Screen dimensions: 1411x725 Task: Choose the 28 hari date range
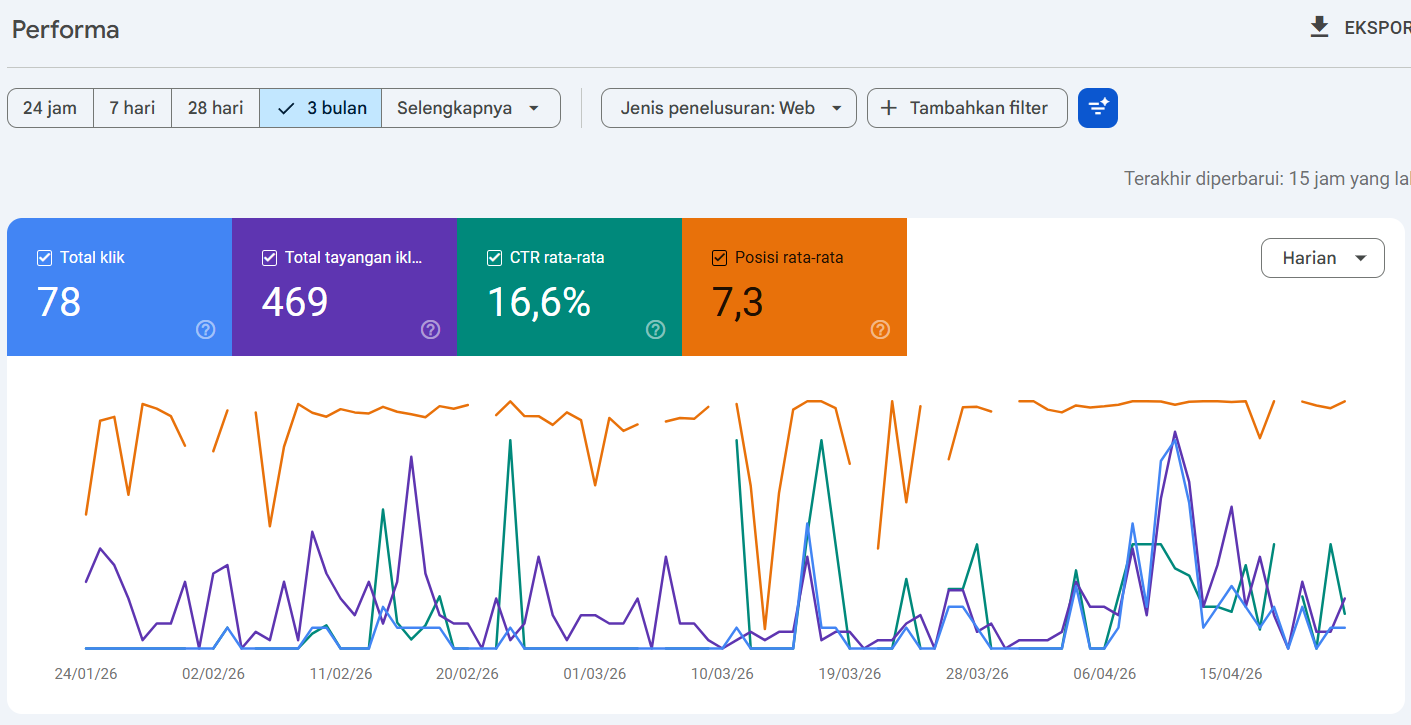click(x=215, y=108)
